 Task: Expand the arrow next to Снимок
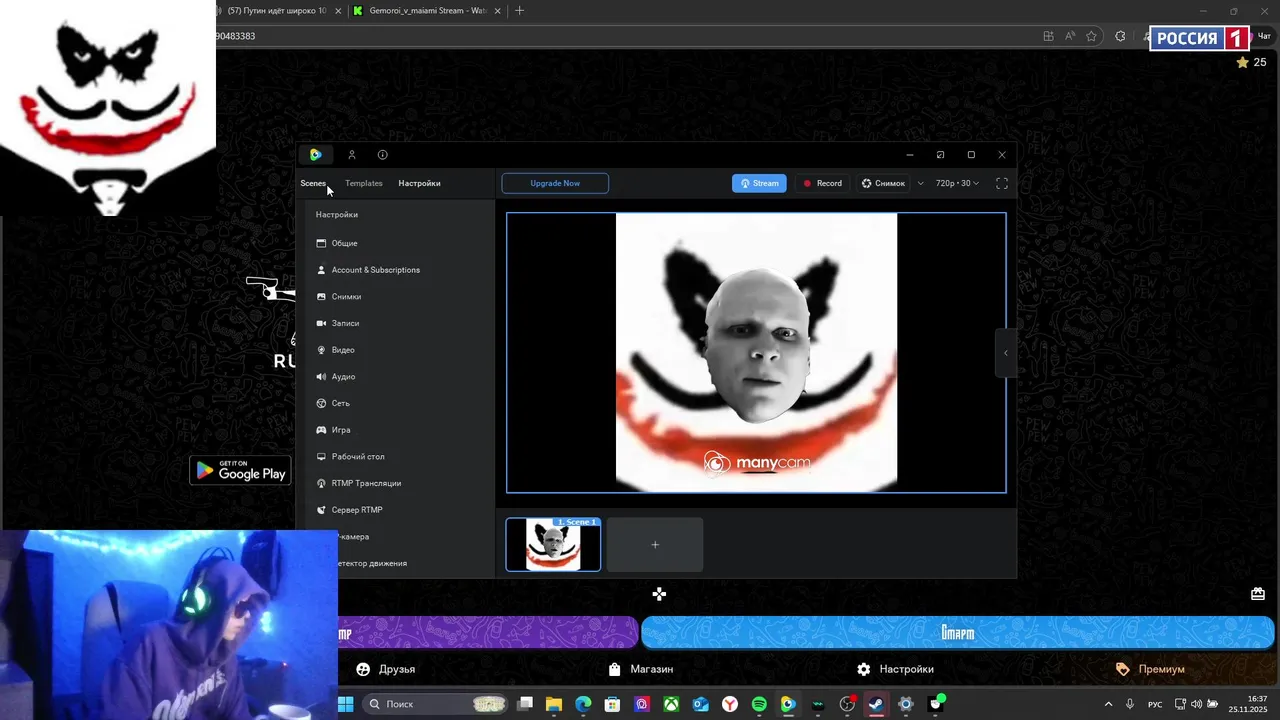tap(920, 183)
